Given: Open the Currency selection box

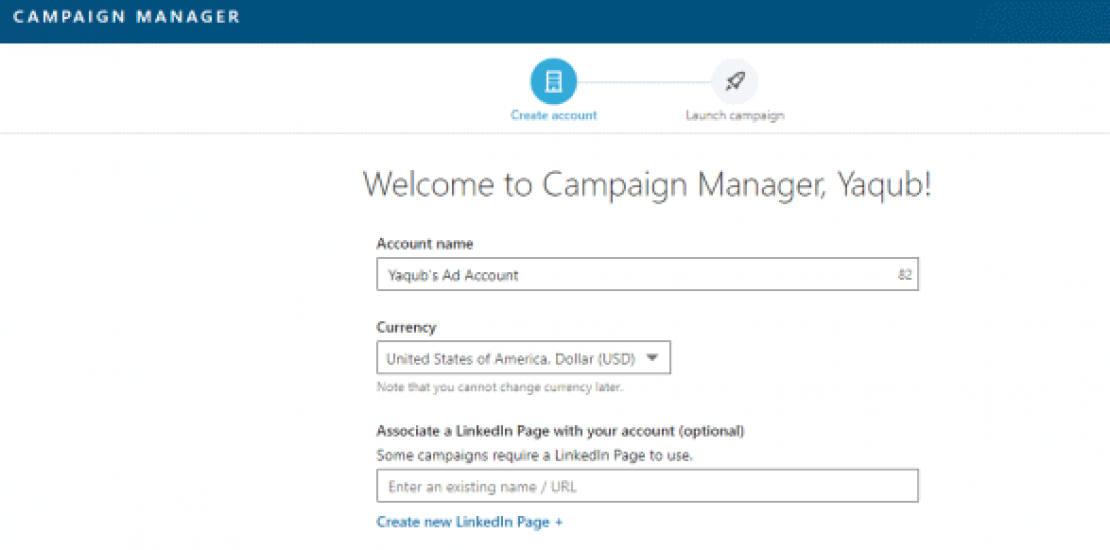Looking at the screenshot, I should [510, 358].
